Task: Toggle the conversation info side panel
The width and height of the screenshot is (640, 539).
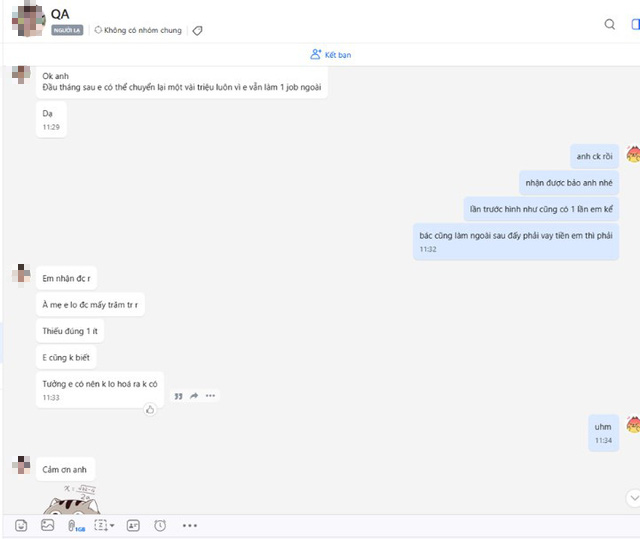Action: tap(635, 24)
